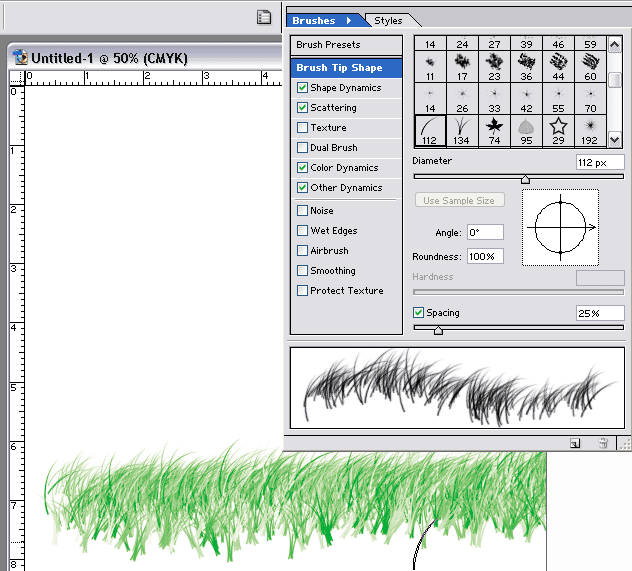This screenshot has height=571, width=632.
Task: Click the disabled Hardness slider track
Action: (x=518, y=292)
